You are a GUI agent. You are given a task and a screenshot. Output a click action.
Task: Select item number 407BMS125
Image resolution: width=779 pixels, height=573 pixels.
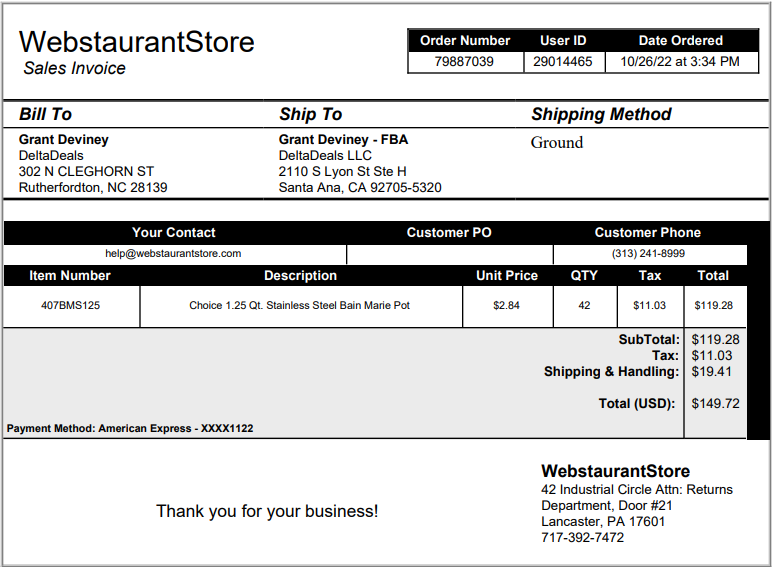(x=71, y=305)
